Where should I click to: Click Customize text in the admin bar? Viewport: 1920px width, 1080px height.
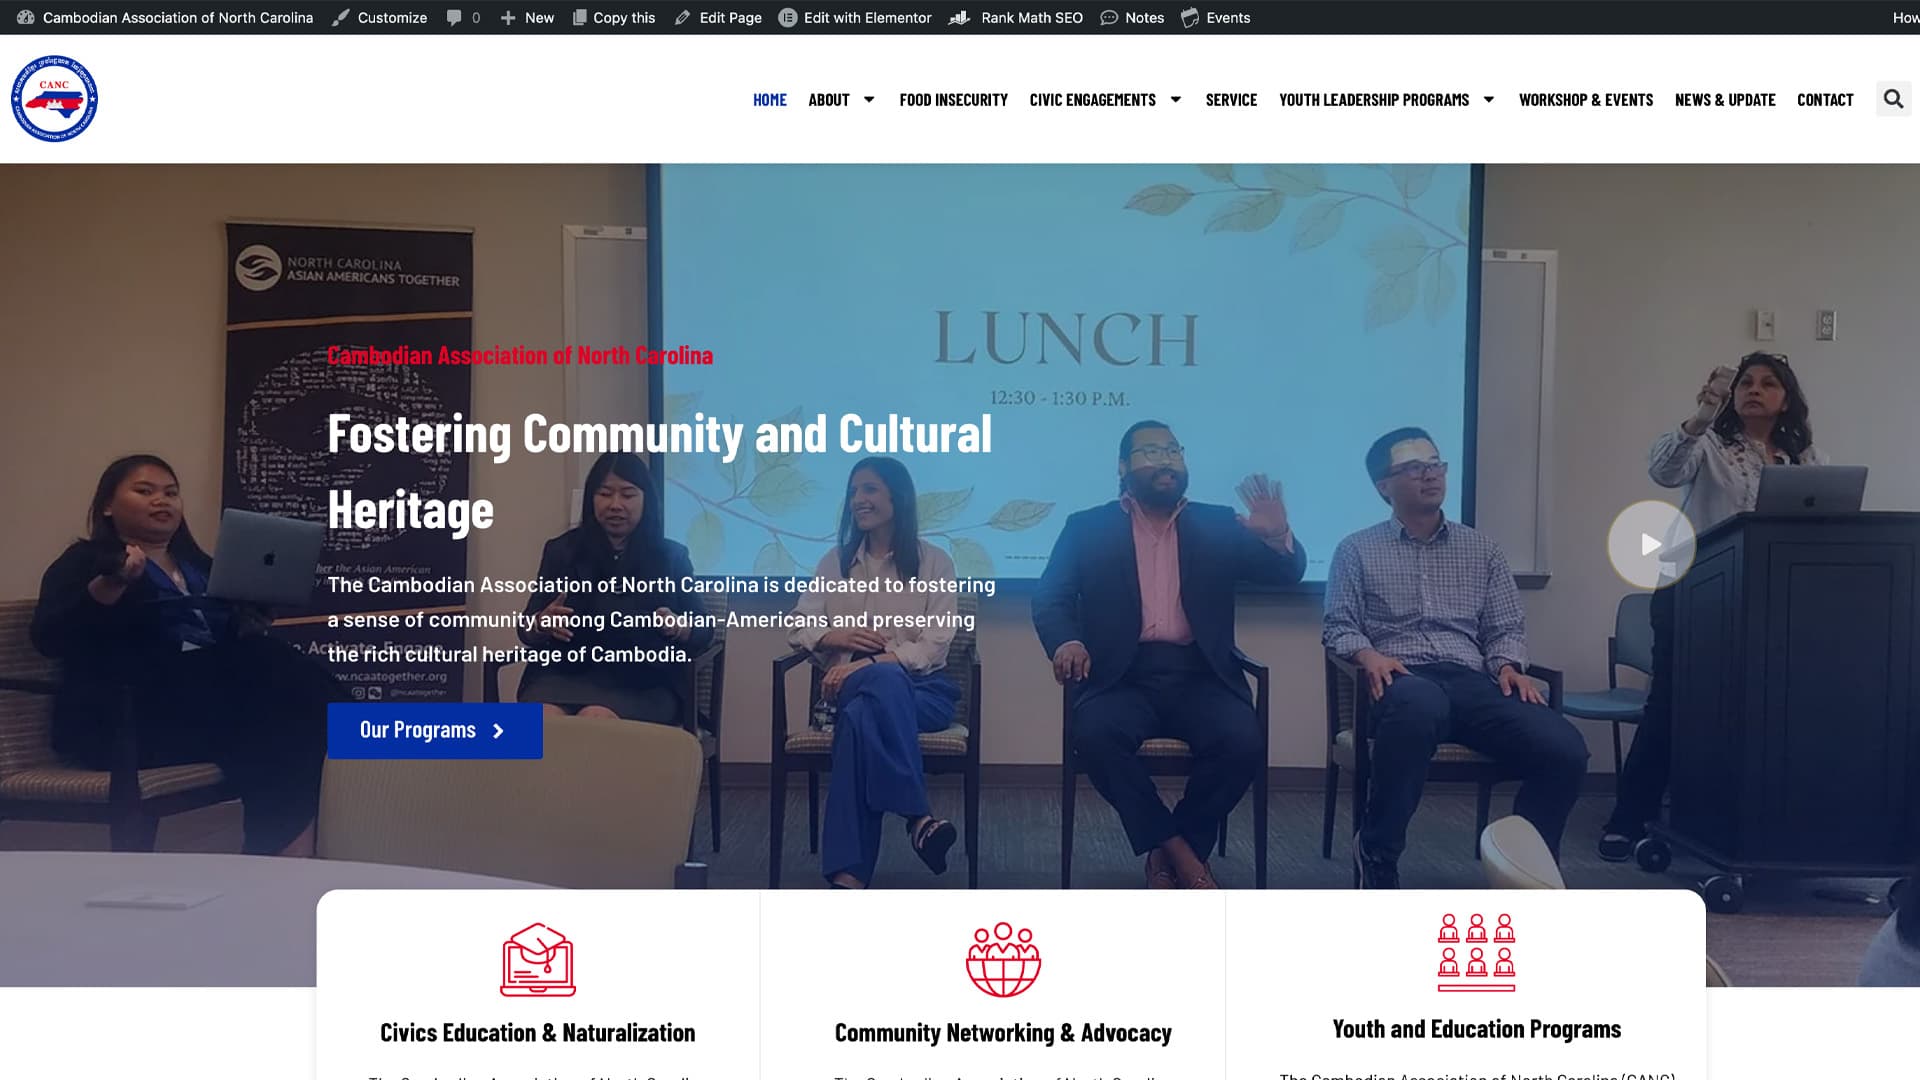click(392, 17)
